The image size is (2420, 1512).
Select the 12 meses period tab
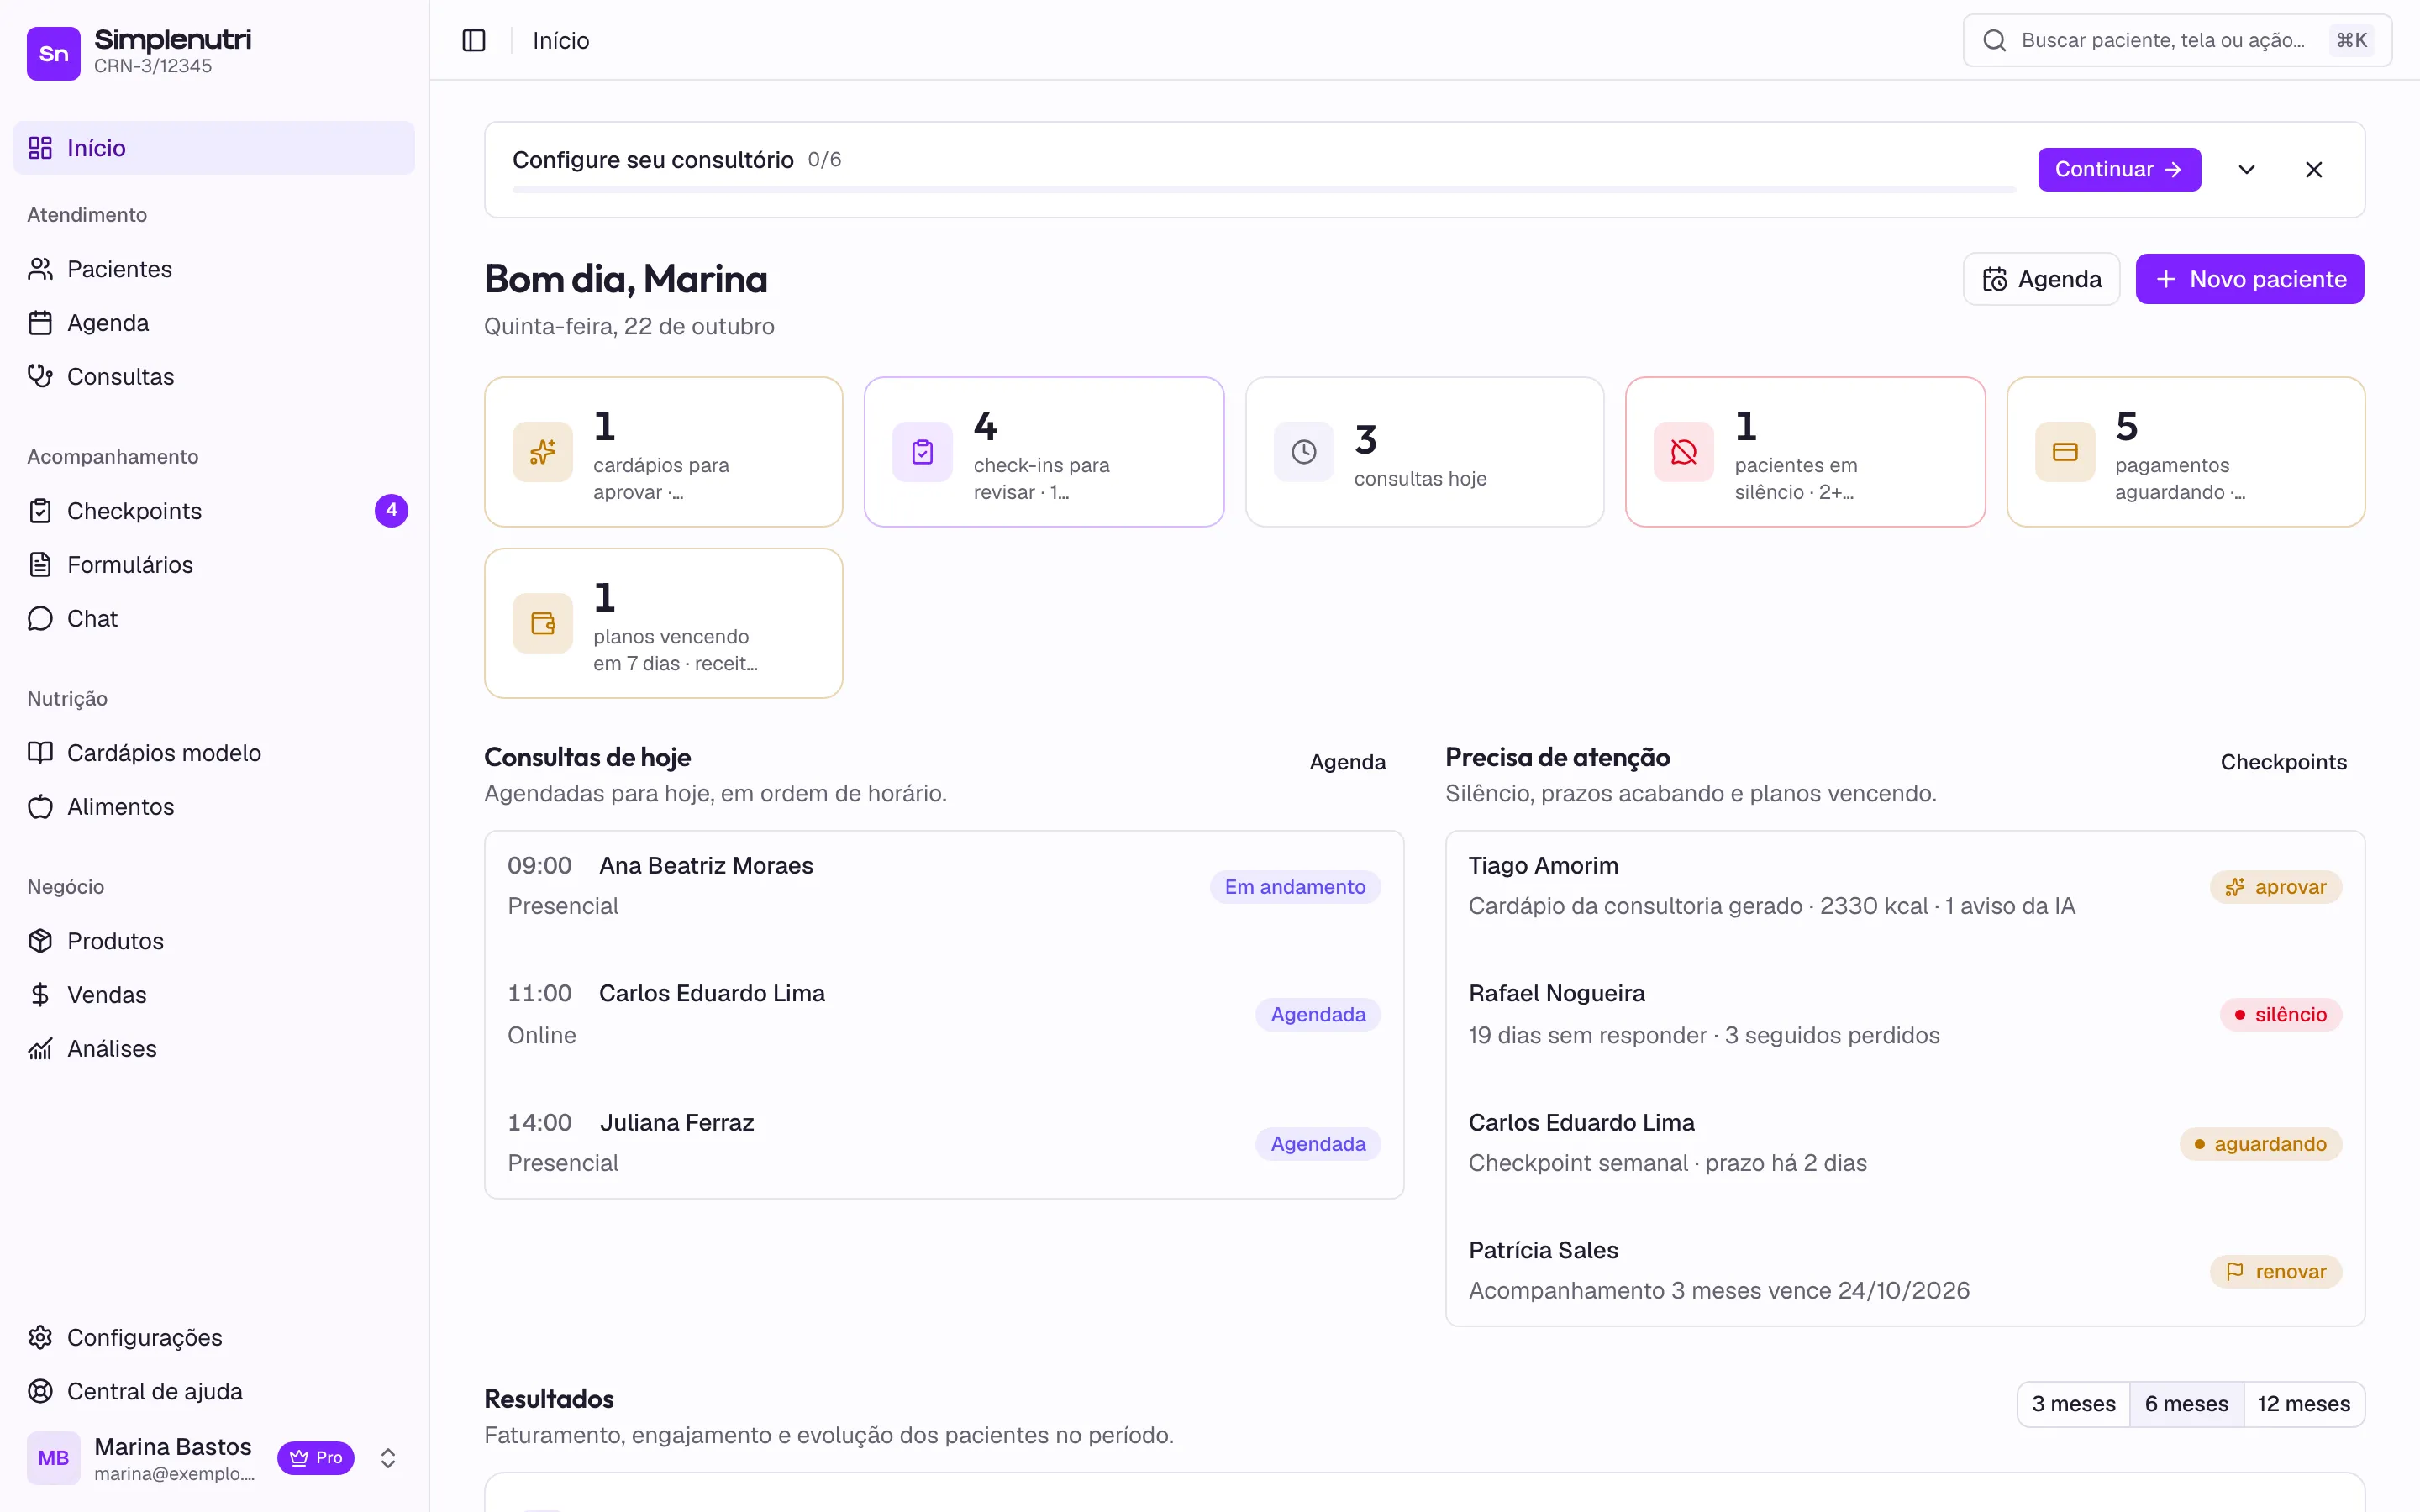pyautogui.click(x=2303, y=1404)
